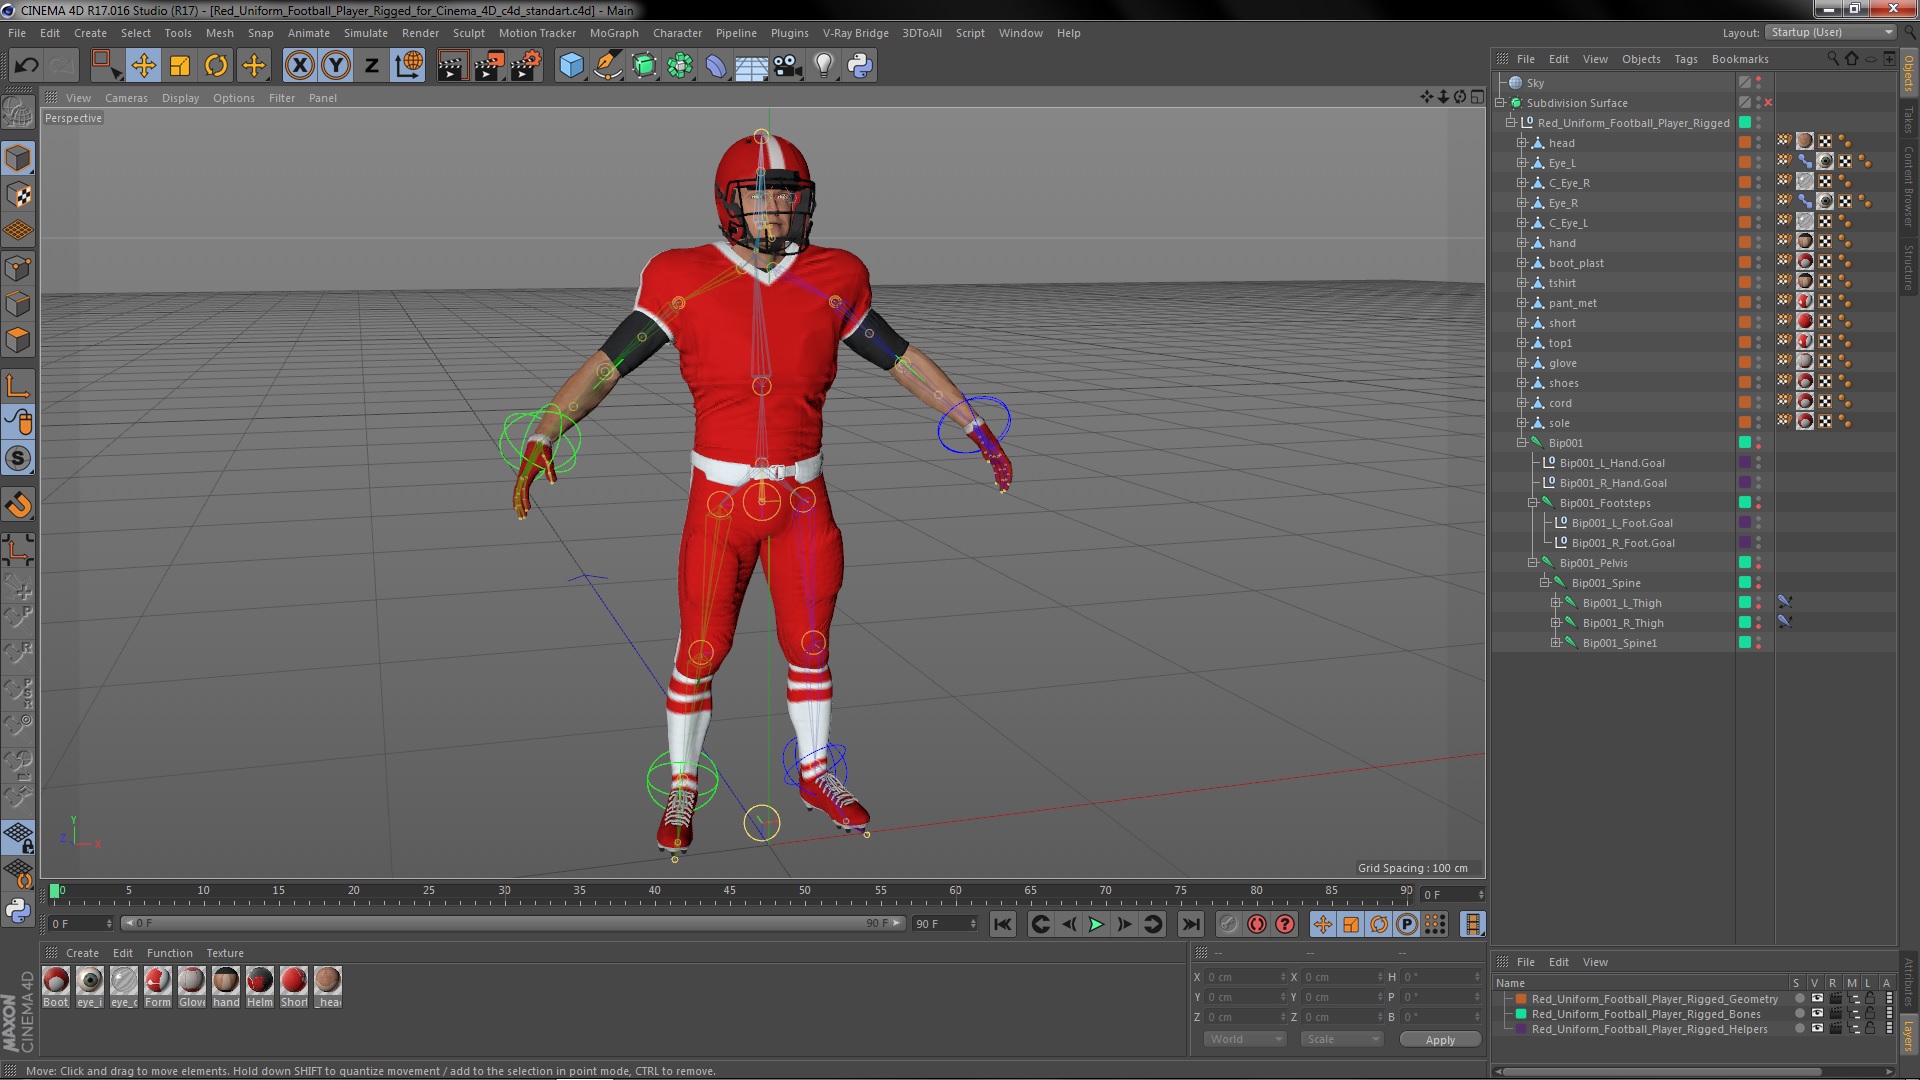
Task: Switch to polygons mode icon
Action: point(18,340)
